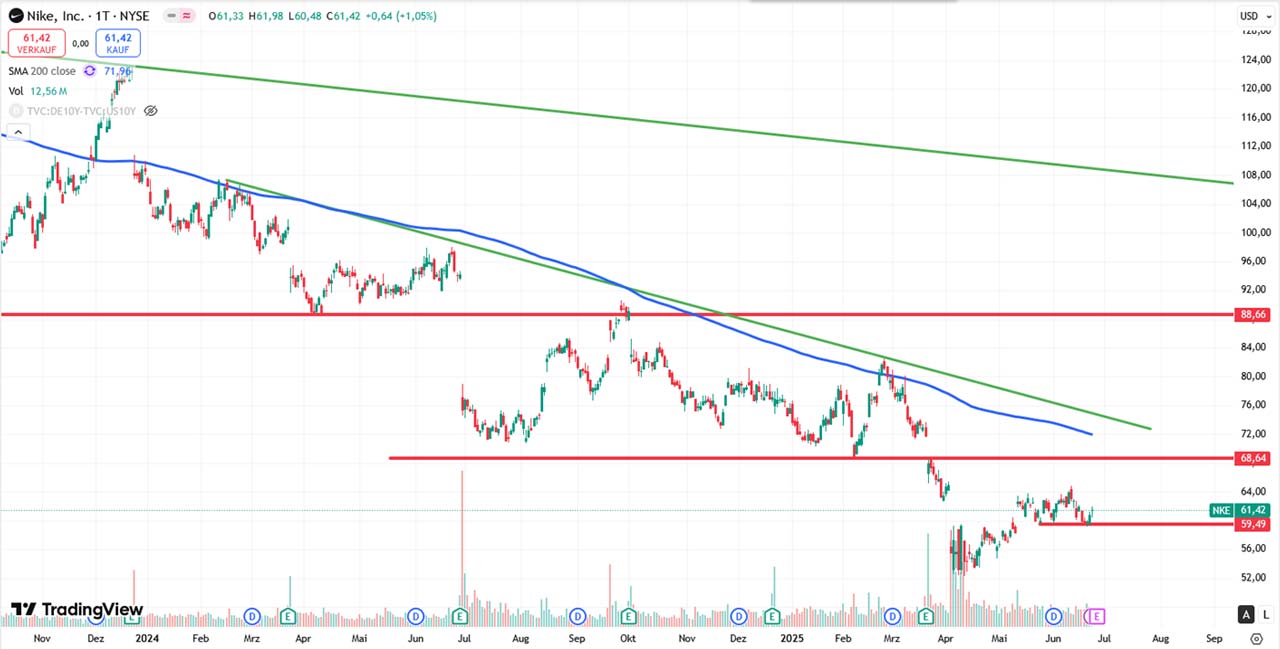1280x649 pixels.
Task: Toggle auto scale with the A button
Action: (1246, 614)
